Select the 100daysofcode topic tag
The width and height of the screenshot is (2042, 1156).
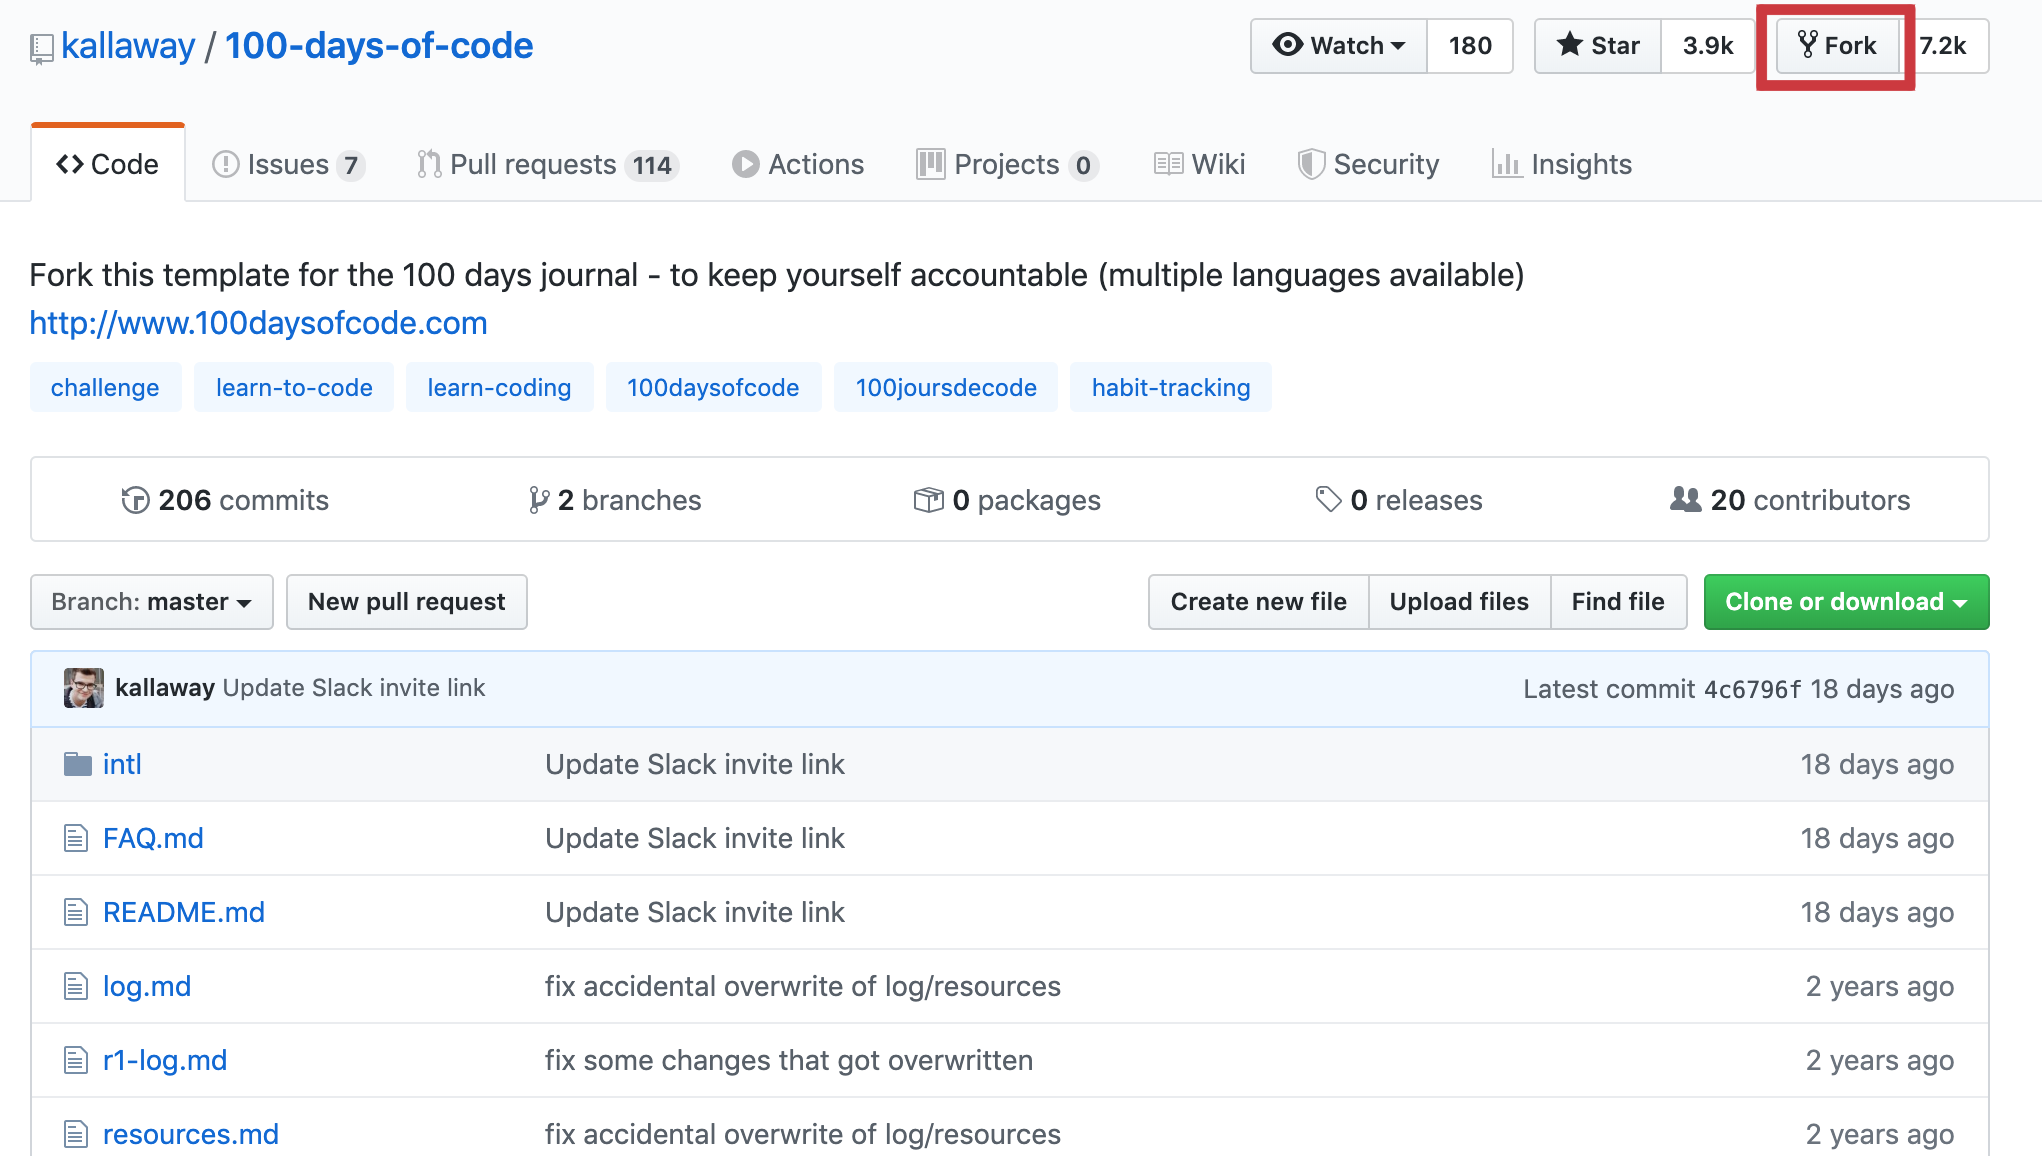coord(713,387)
